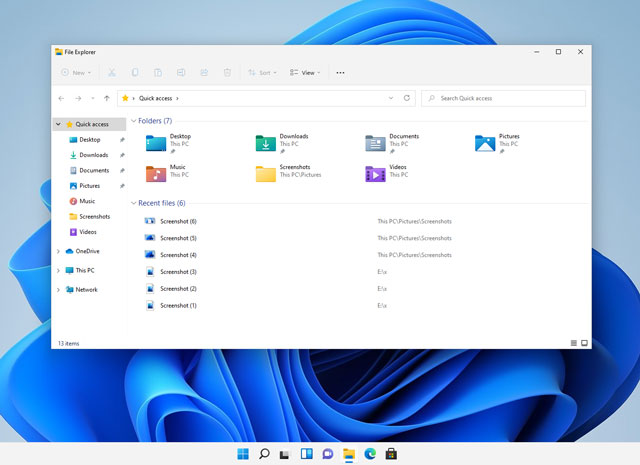Image resolution: width=640 pixels, height=465 pixels.
Task: Open Microsoft Store from the taskbar
Action: click(391, 454)
